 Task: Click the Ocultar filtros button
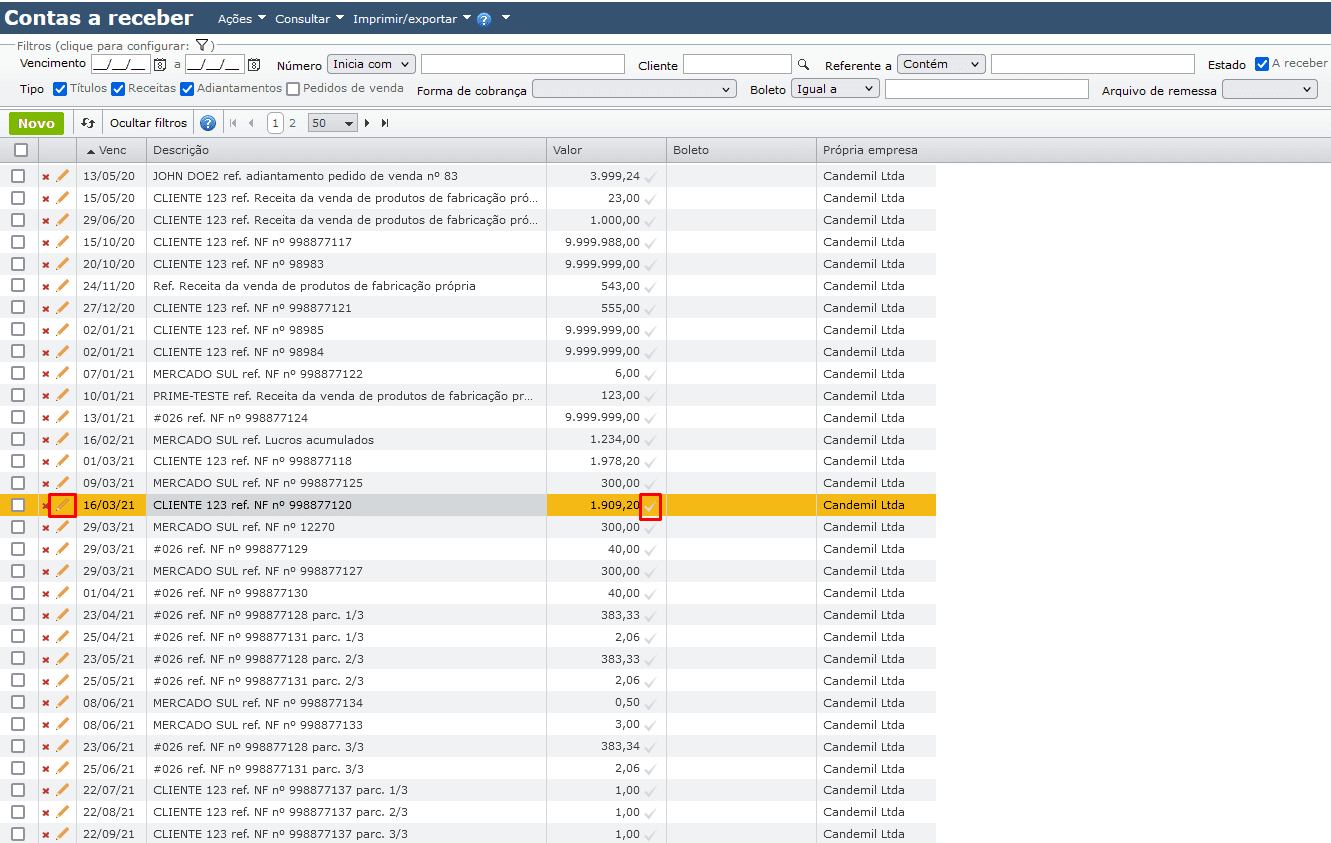click(148, 123)
